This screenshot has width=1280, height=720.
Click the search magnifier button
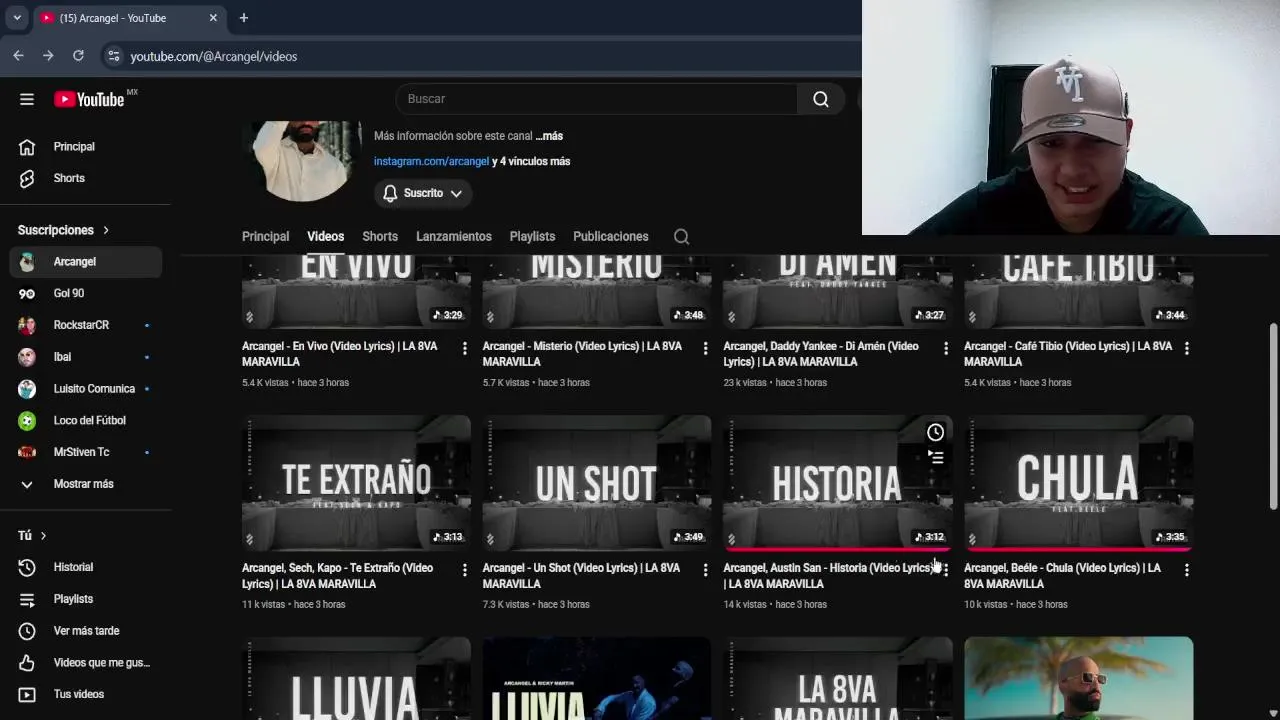(821, 99)
